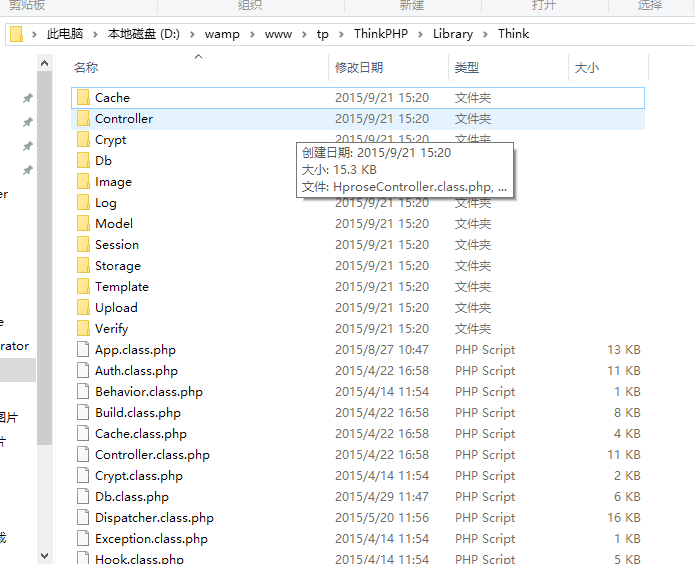Expand chevron after www breadcrumb
Viewport: 695px width, 581px height.
pos(305,34)
